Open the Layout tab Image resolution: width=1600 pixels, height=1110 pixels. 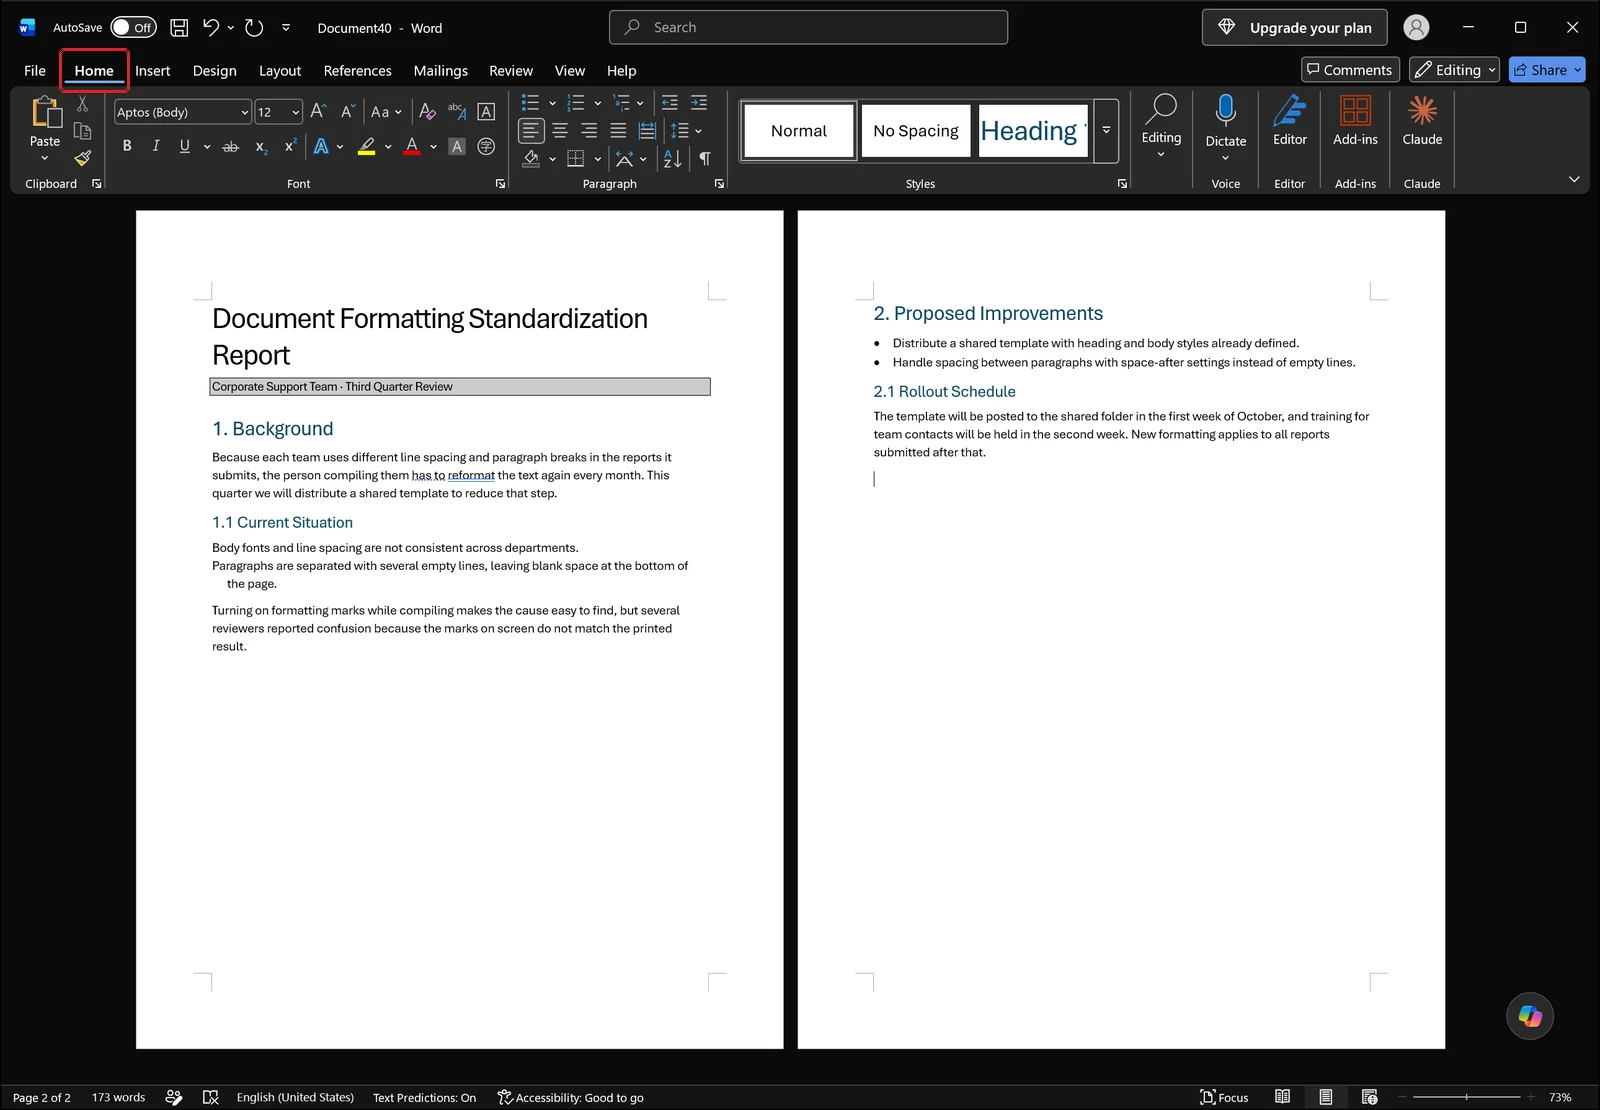pos(280,71)
